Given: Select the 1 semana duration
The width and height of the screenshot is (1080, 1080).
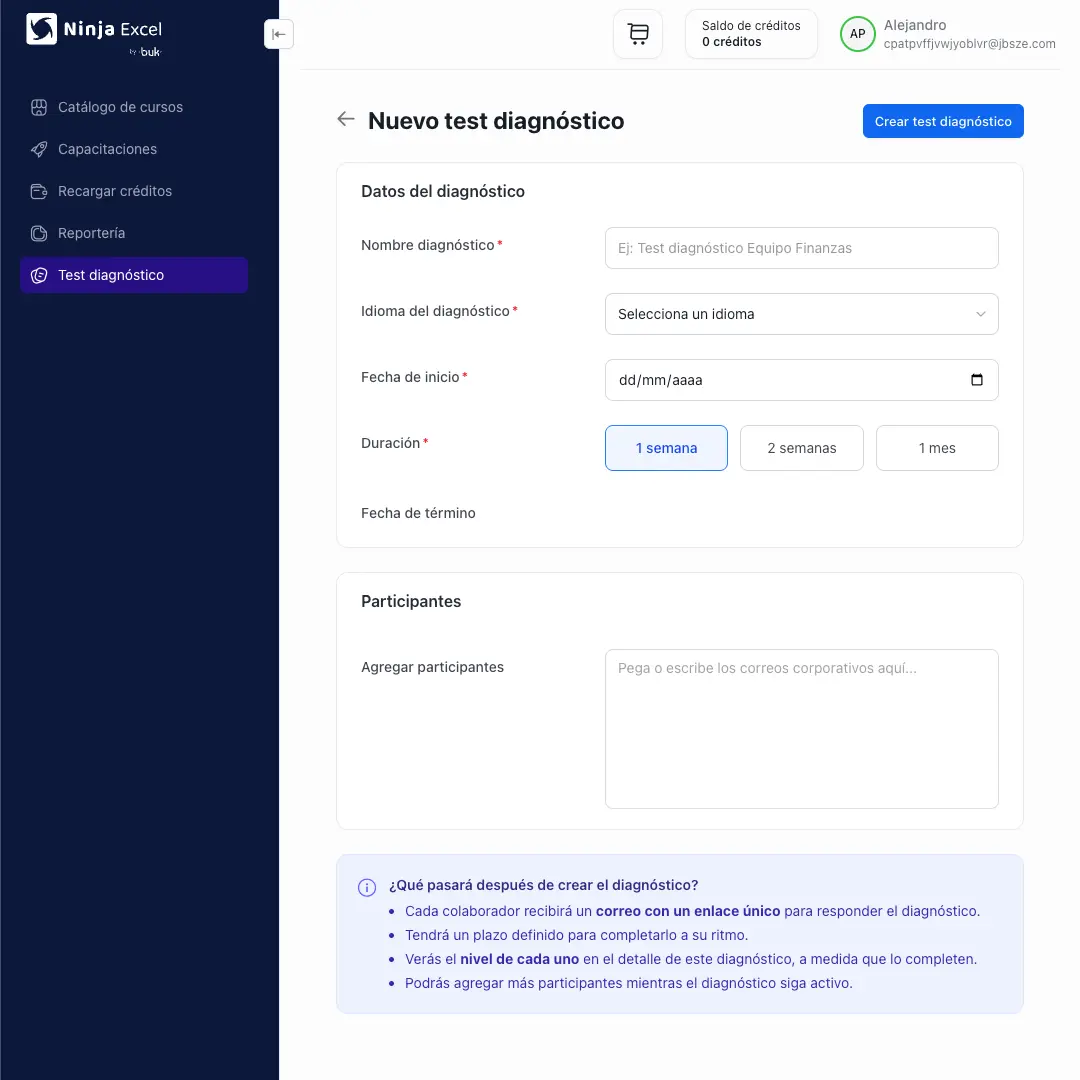Looking at the screenshot, I should click(666, 448).
